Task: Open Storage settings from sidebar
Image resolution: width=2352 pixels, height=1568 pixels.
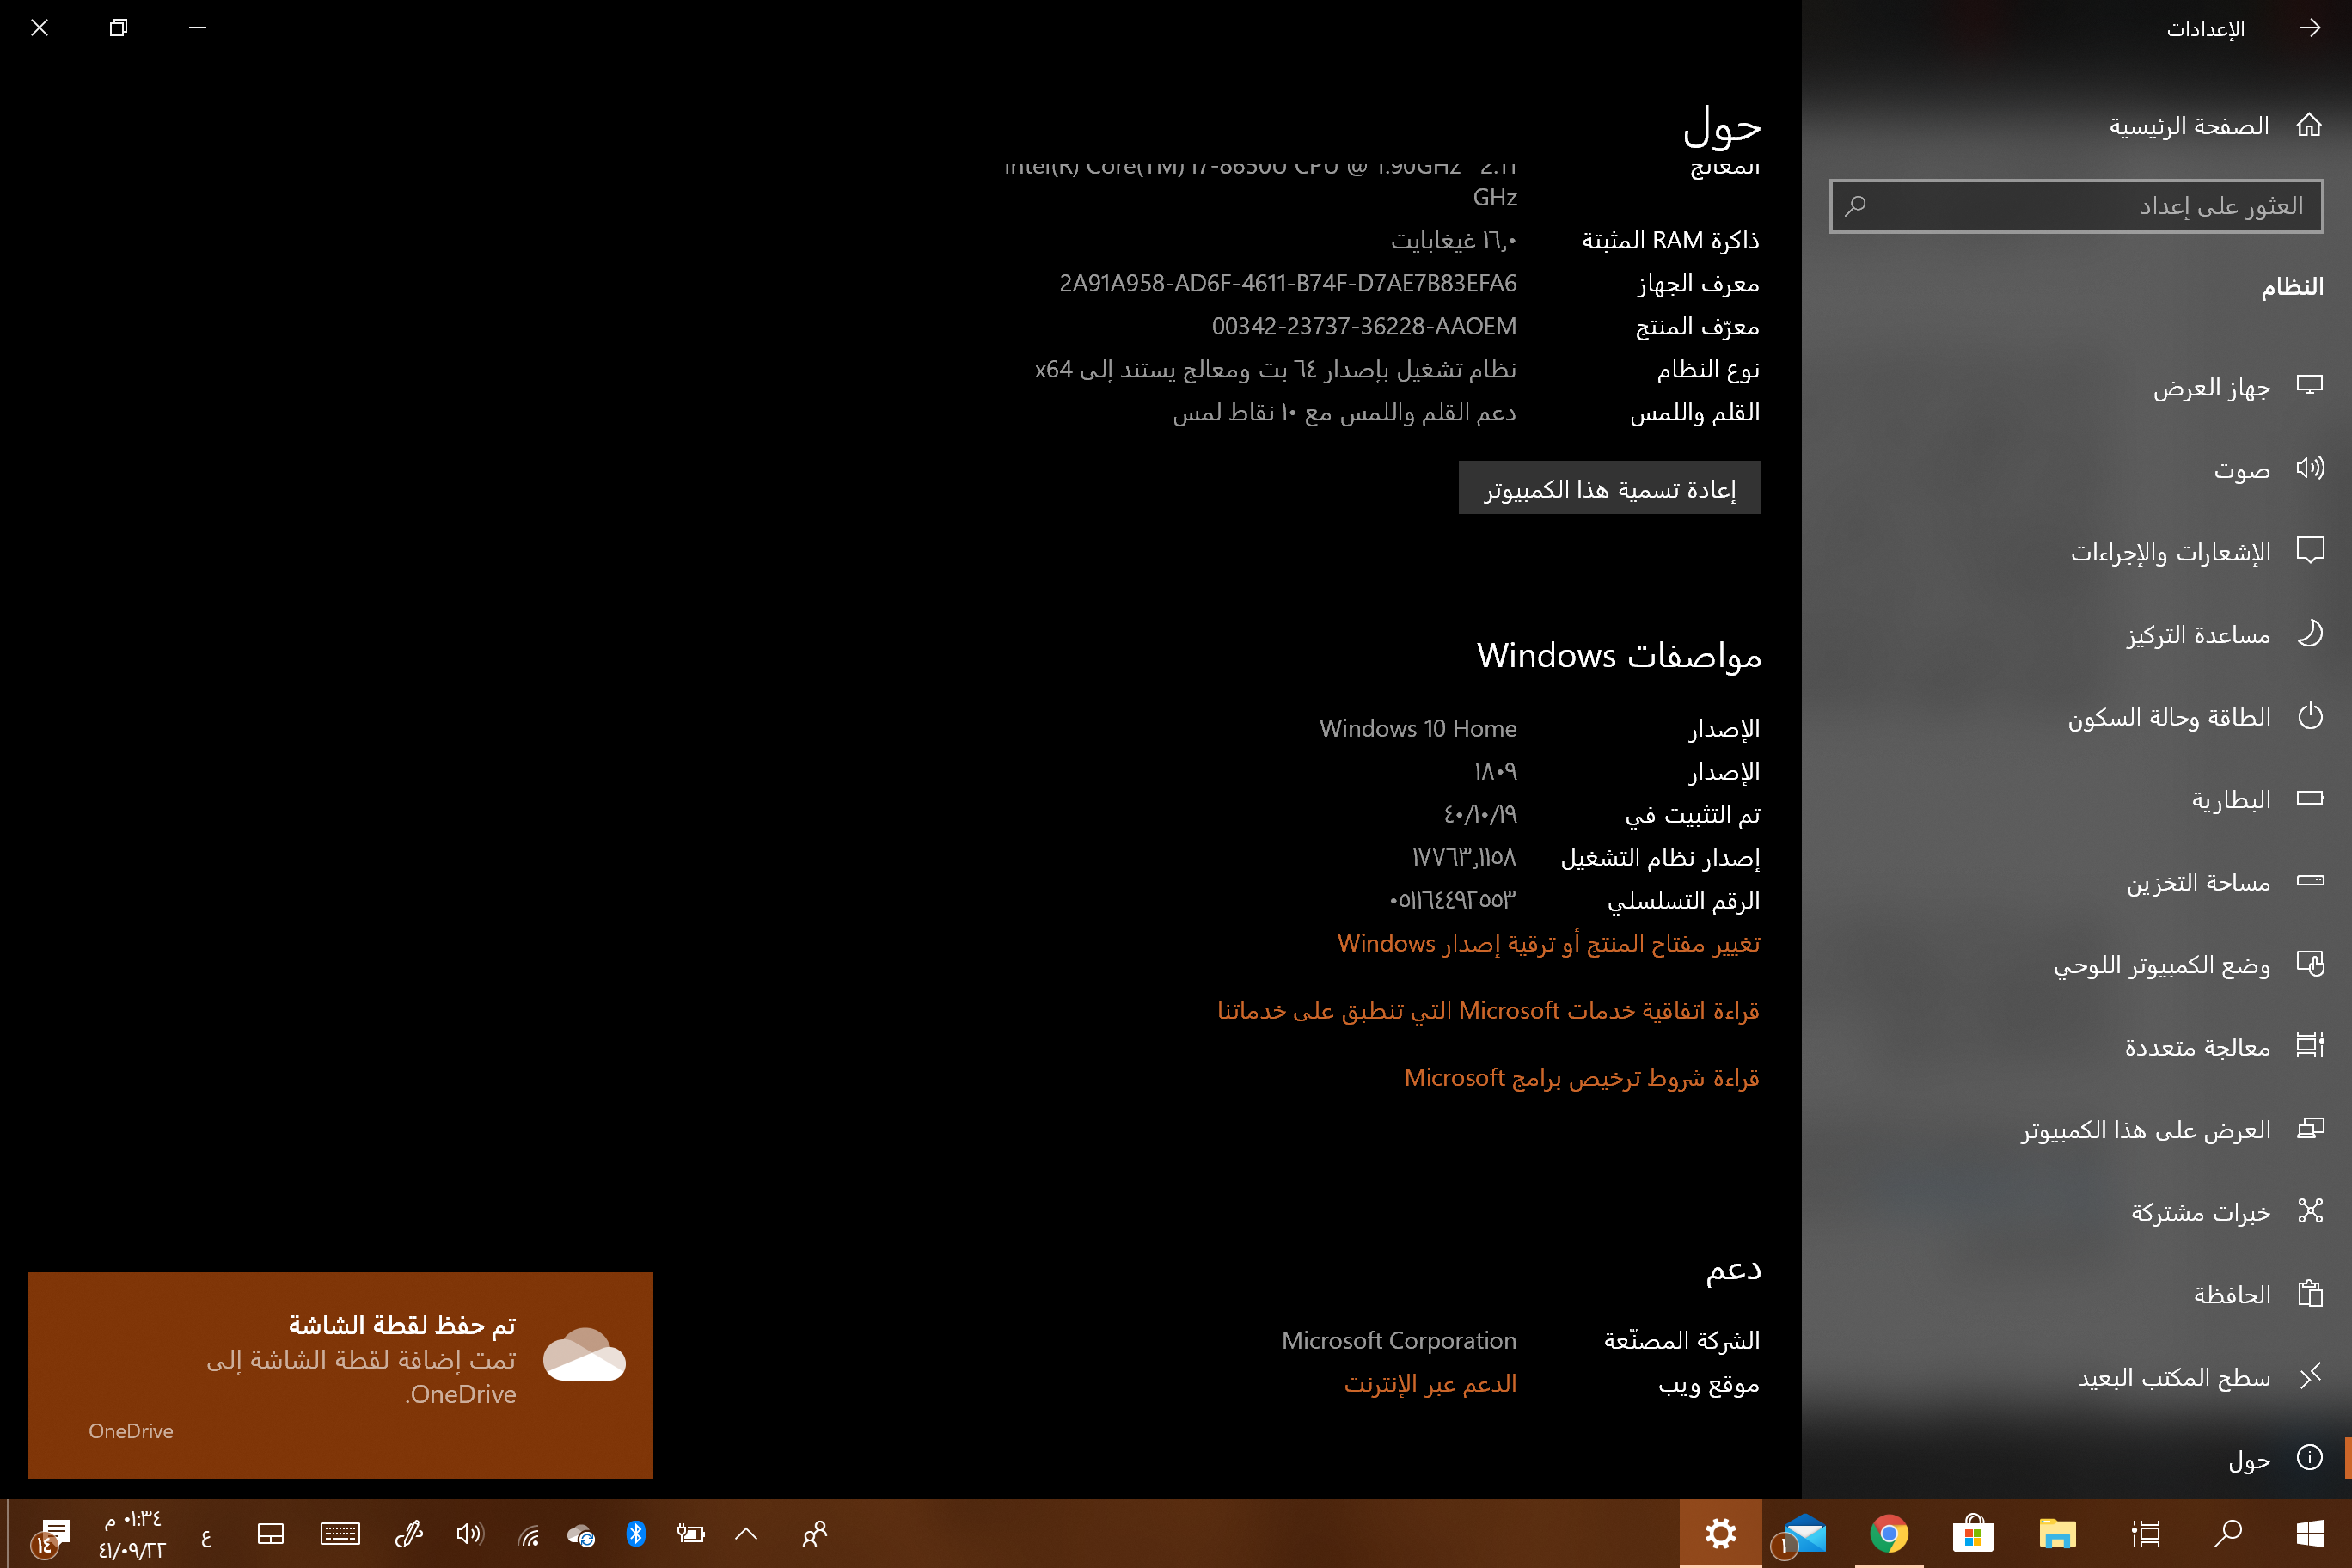Action: point(2197,882)
